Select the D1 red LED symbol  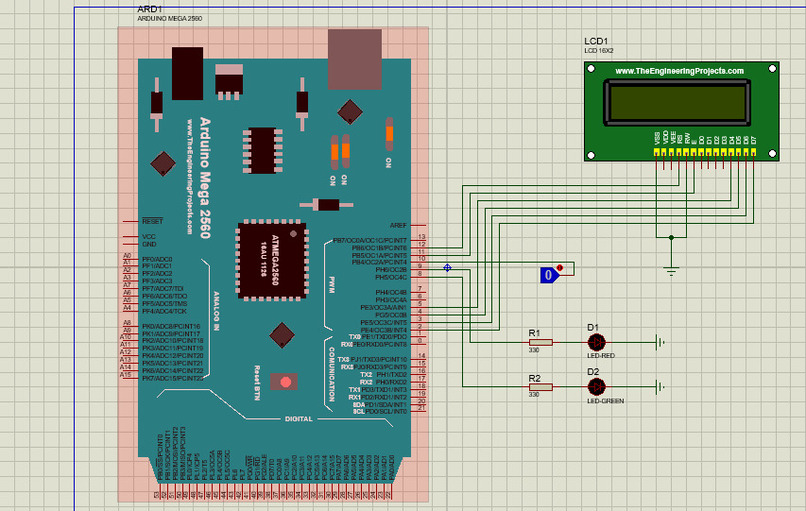point(596,342)
